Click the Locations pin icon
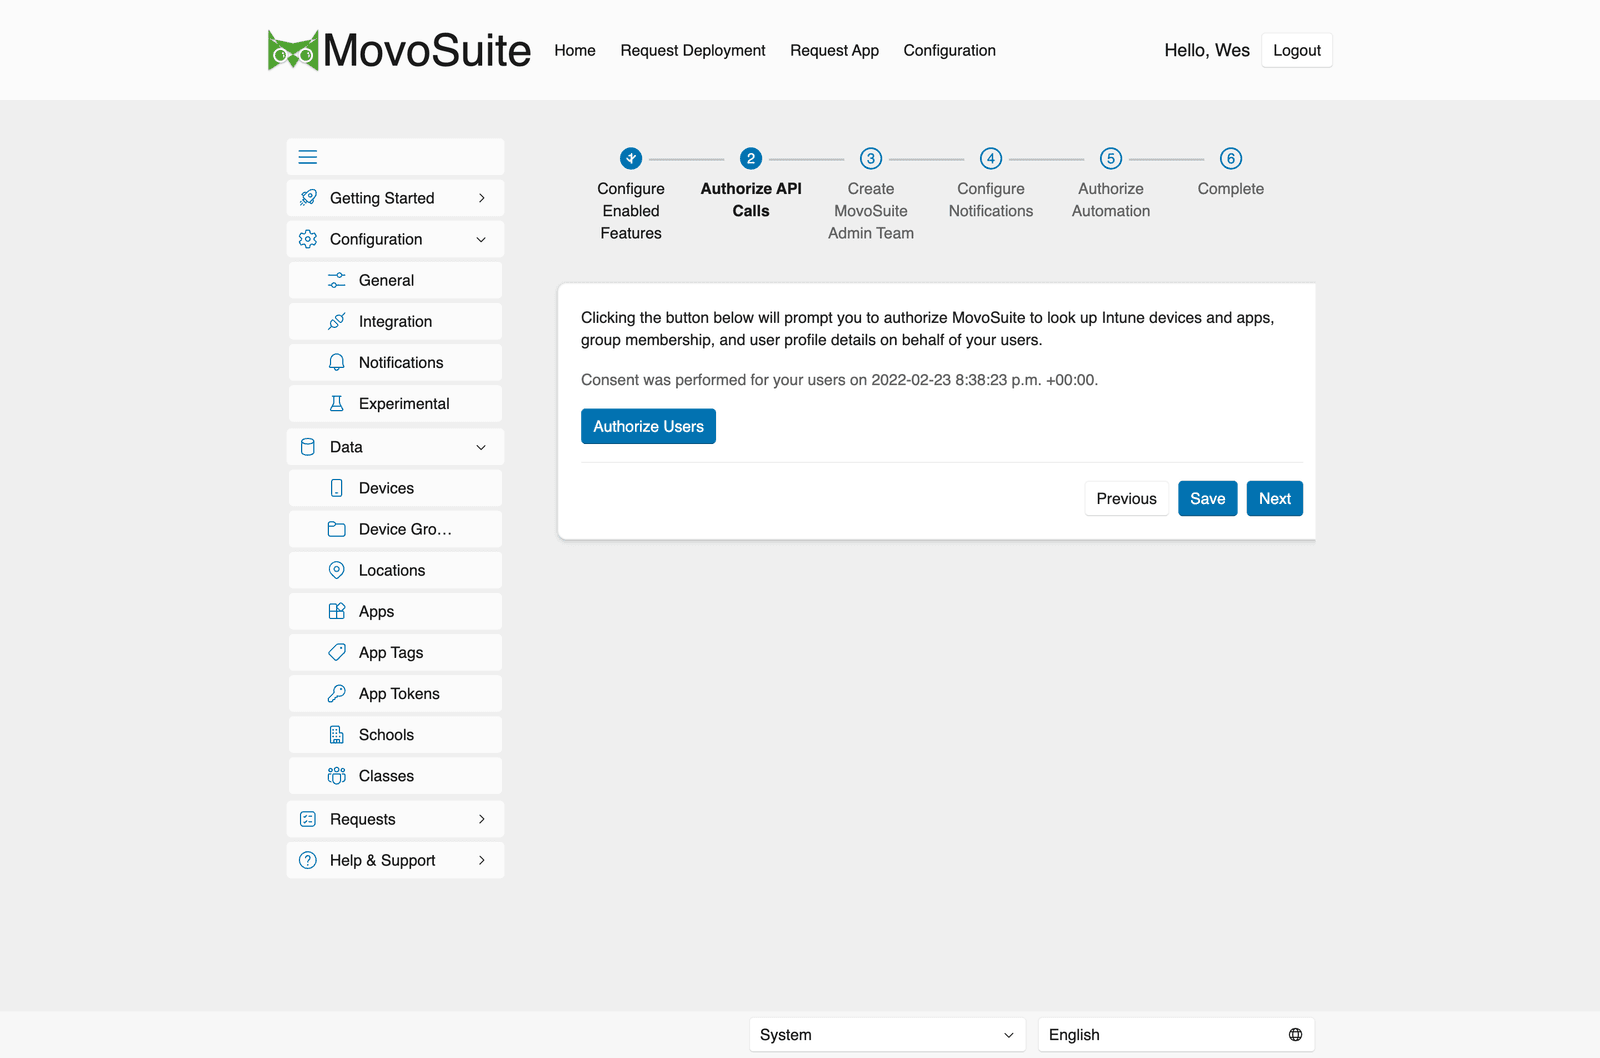1600x1058 pixels. (x=337, y=570)
